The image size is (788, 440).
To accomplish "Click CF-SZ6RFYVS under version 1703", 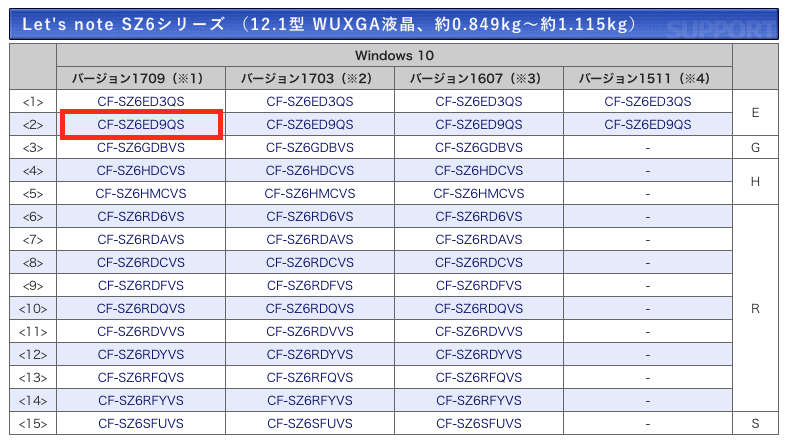I will coord(310,401).
